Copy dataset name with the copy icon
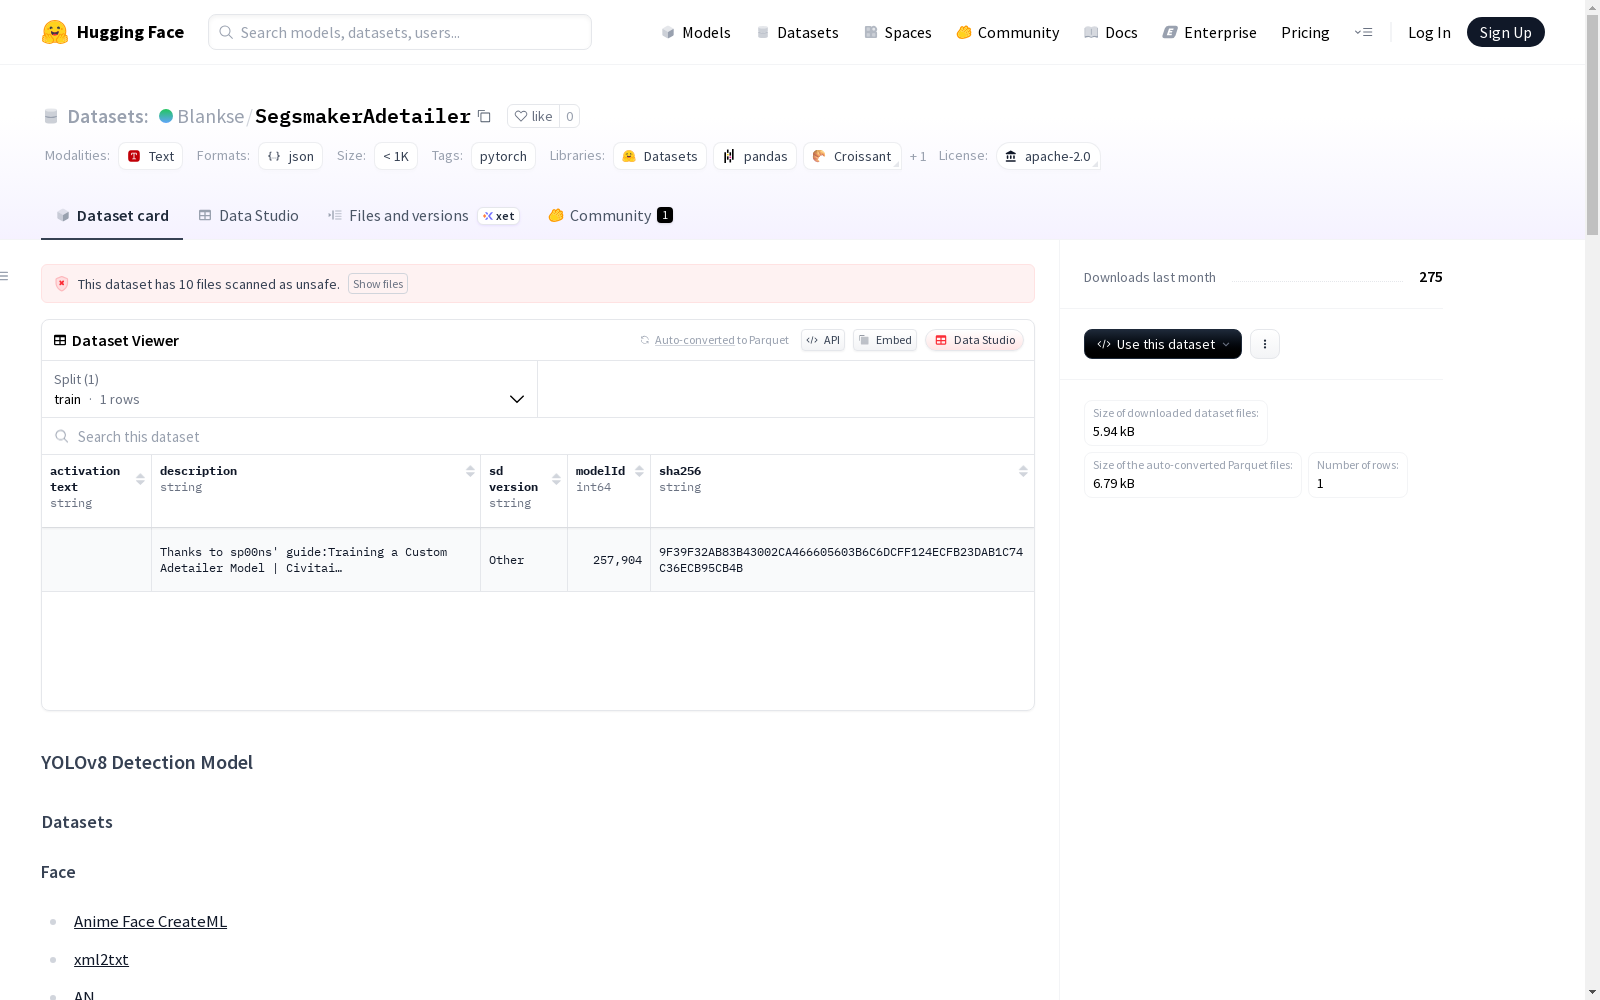 484,116
